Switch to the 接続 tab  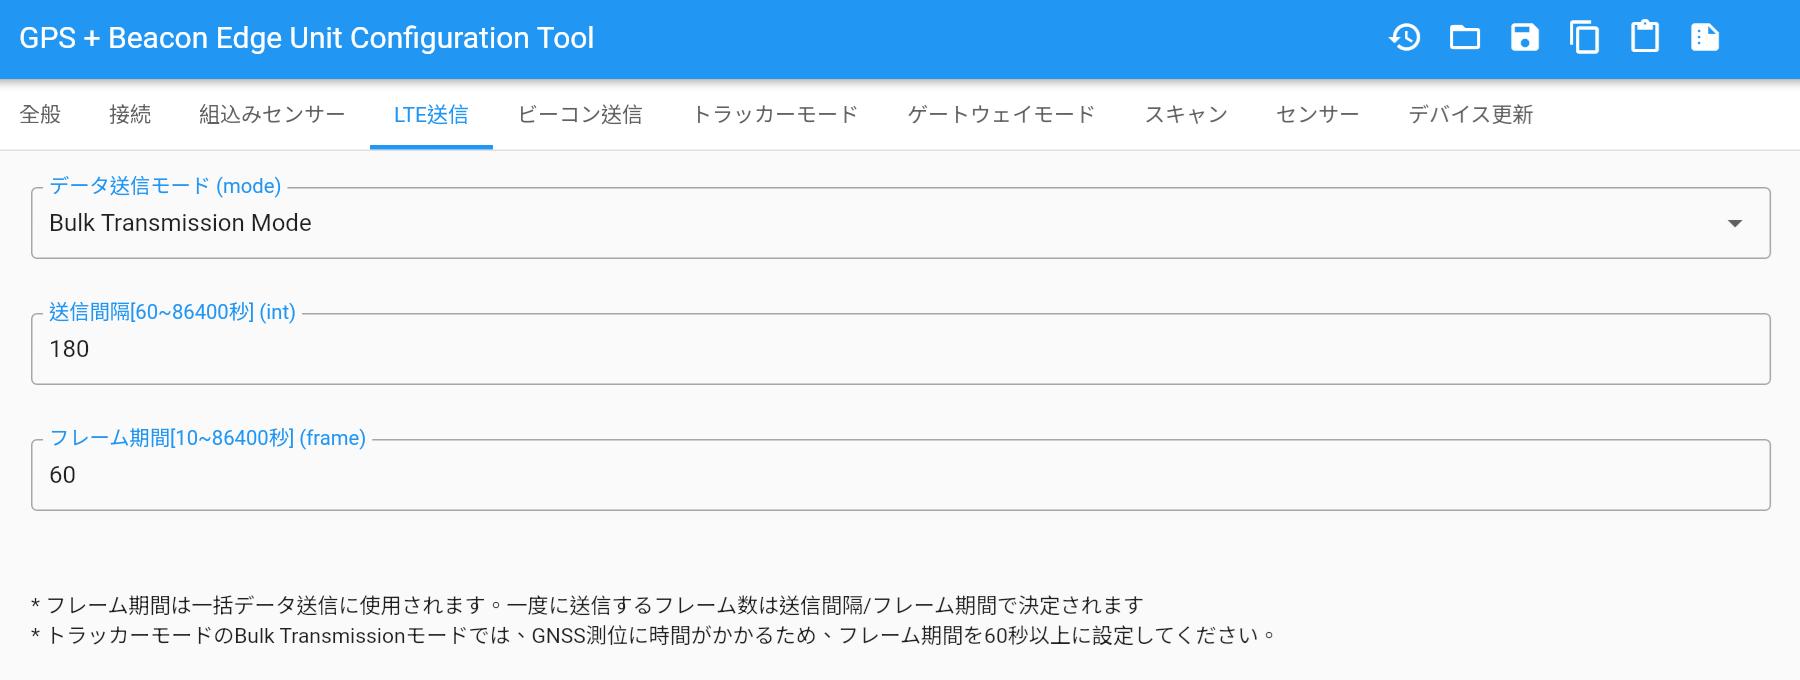coord(130,115)
